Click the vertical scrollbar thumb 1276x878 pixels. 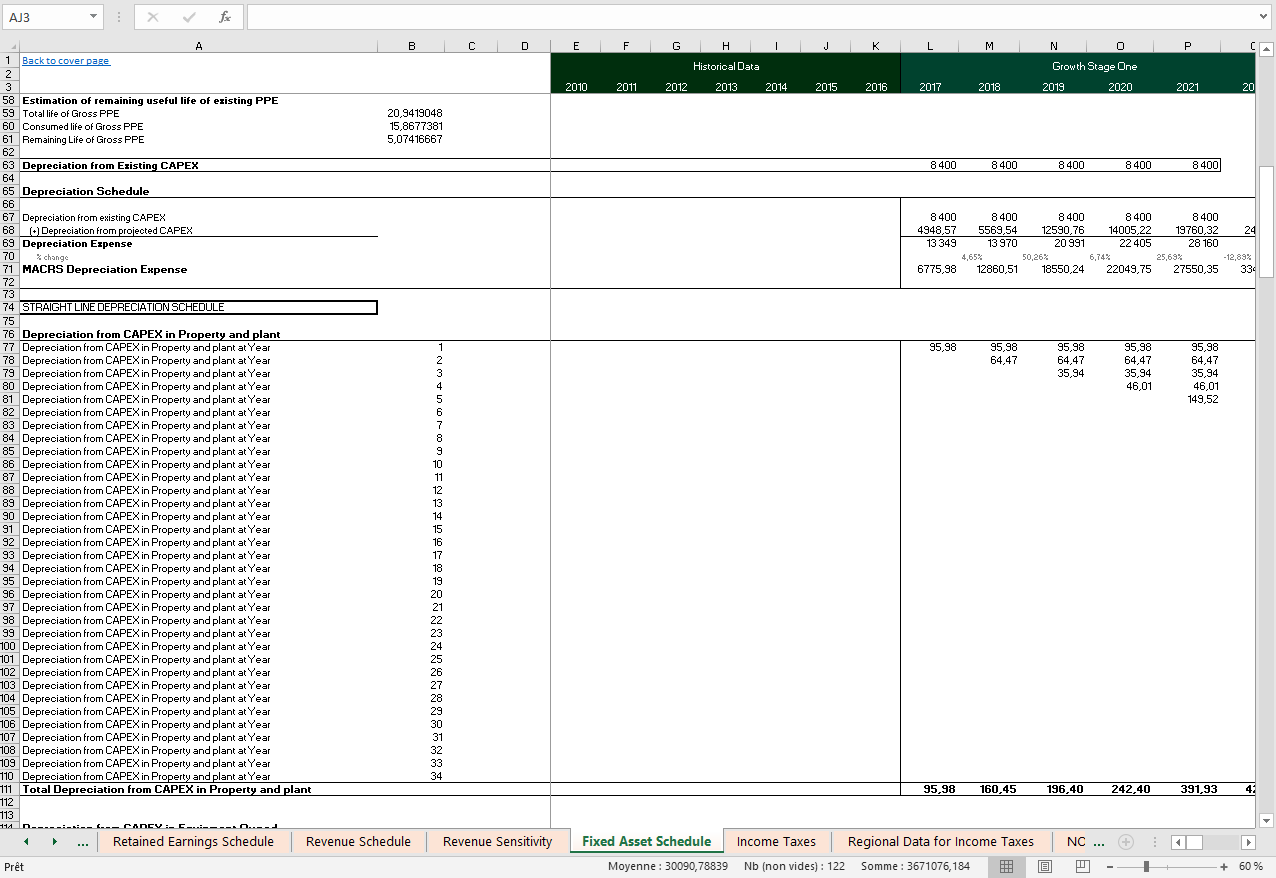[1266, 222]
